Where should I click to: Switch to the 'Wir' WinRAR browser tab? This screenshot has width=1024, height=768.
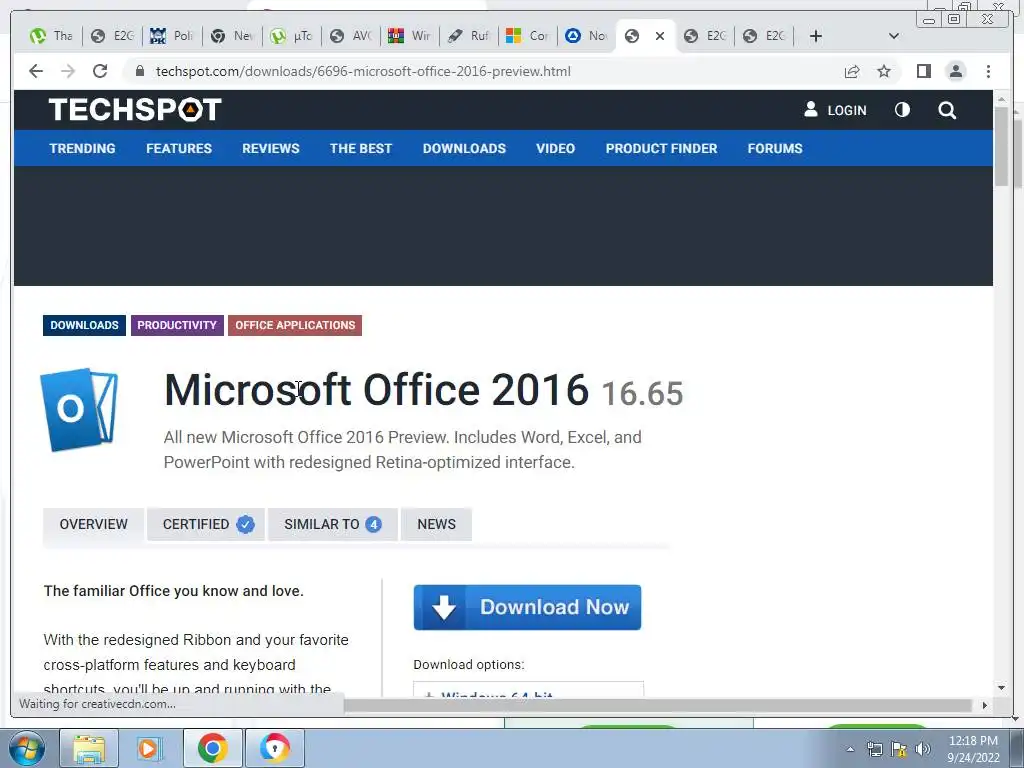click(409, 36)
